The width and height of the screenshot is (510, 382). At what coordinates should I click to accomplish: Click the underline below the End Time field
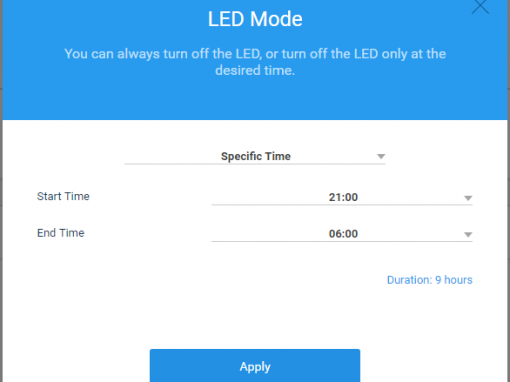click(x=342, y=242)
